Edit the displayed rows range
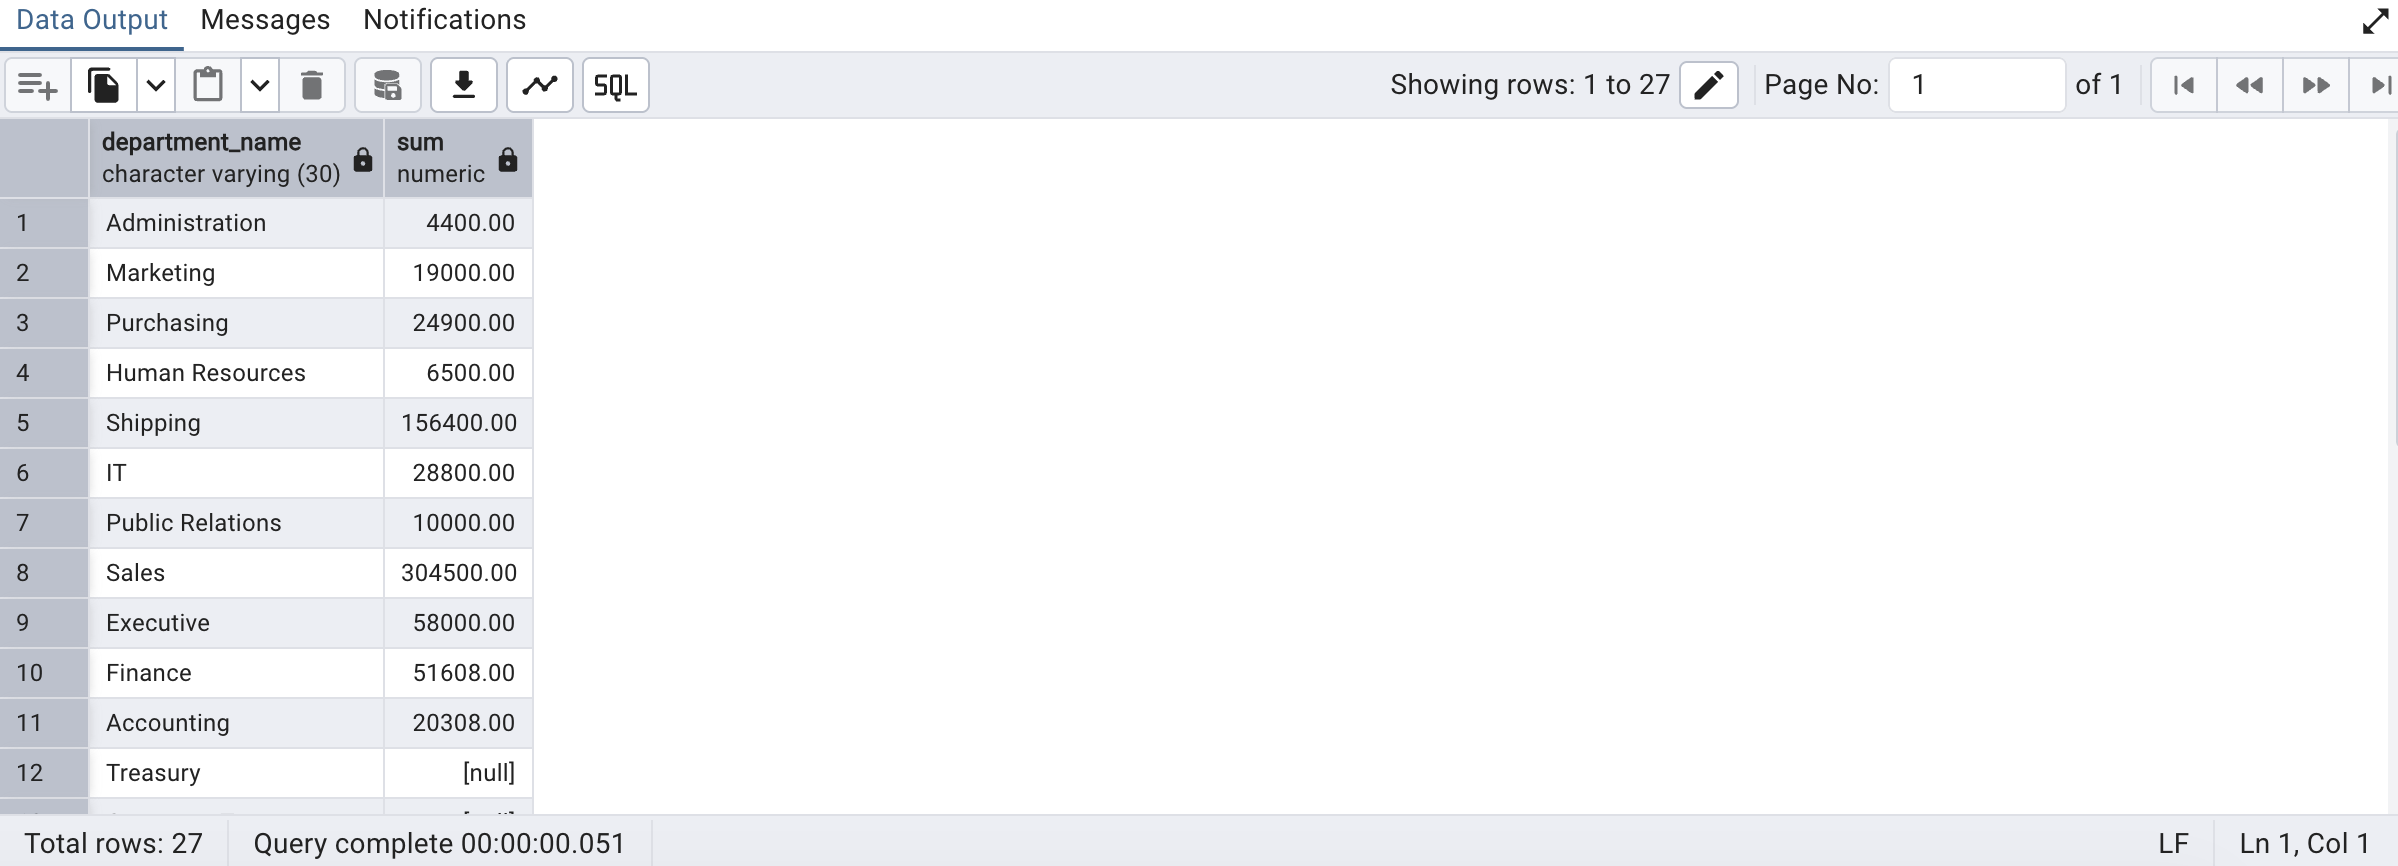This screenshot has width=2398, height=866. tap(1708, 85)
